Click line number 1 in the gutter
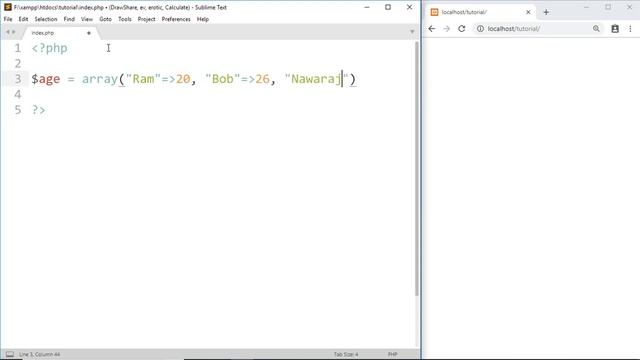 coord(18,48)
